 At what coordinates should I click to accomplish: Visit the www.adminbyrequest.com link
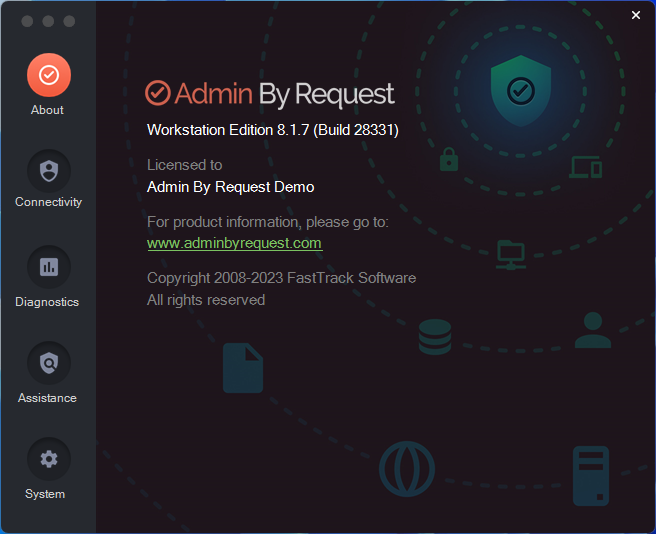tap(235, 243)
